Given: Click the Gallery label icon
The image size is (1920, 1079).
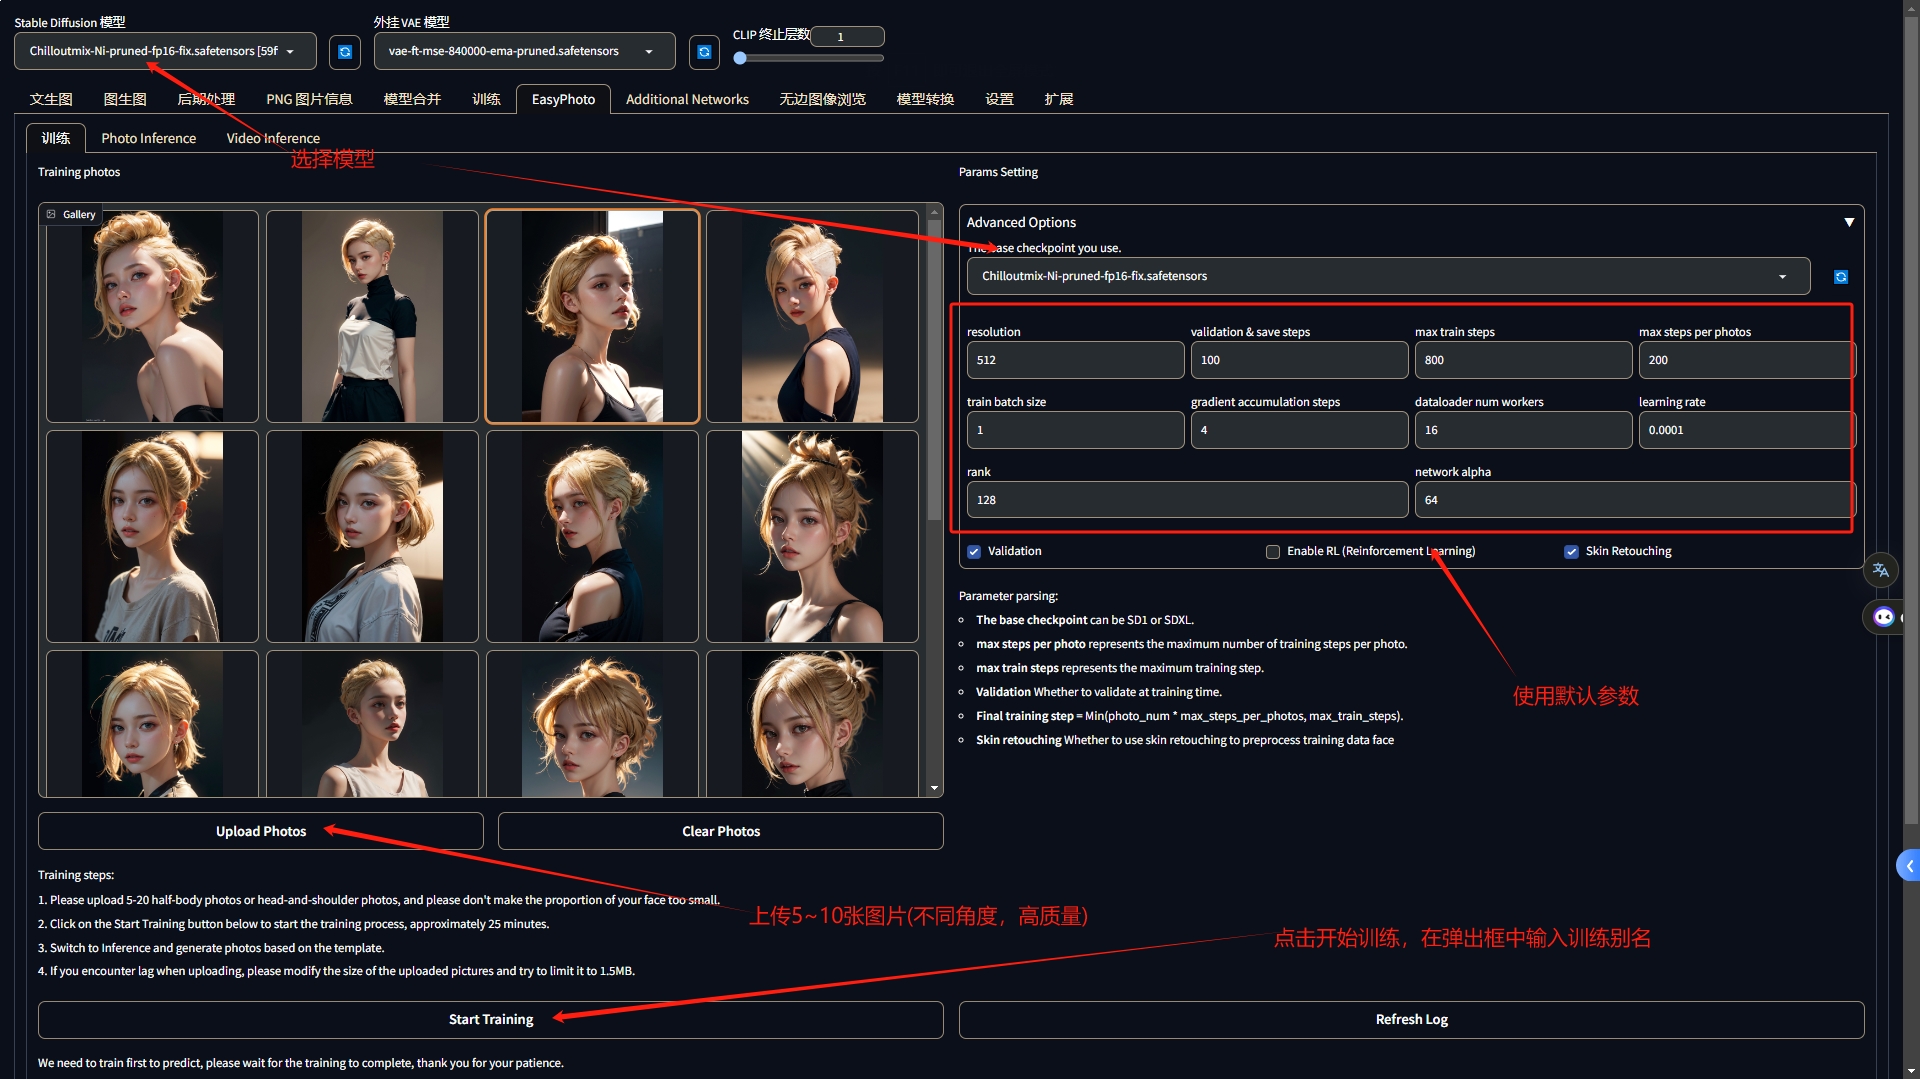Looking at the screenshot, I should 52,214.
